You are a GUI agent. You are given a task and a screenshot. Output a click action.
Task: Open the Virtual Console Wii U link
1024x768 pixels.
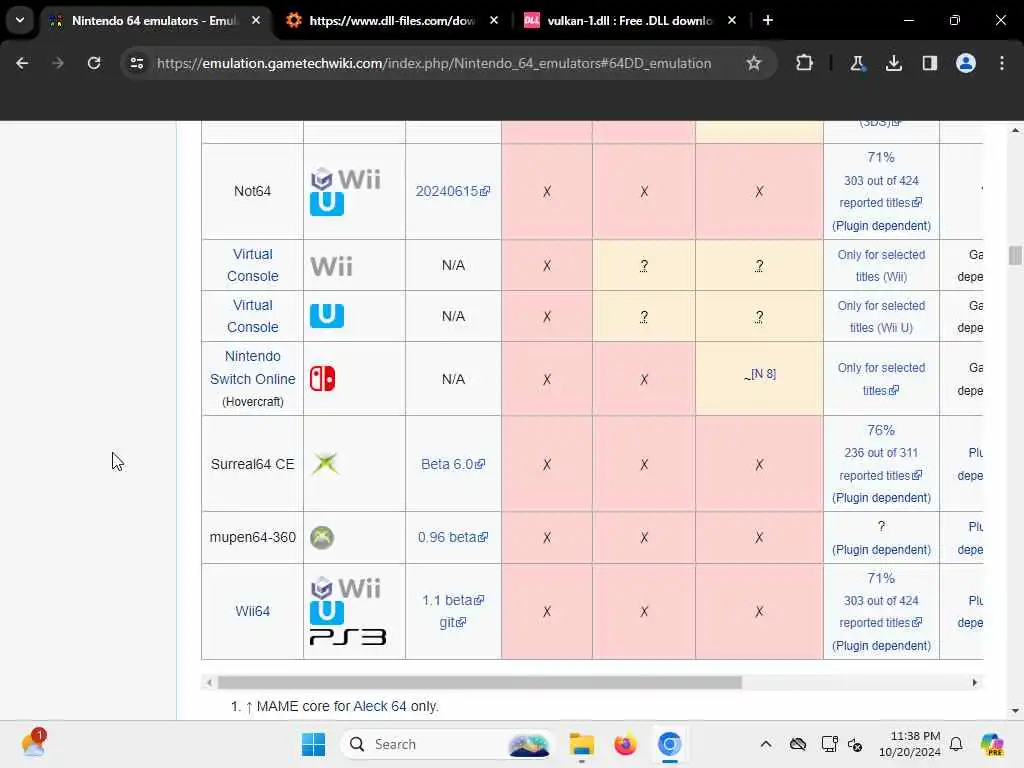(253, 316)
